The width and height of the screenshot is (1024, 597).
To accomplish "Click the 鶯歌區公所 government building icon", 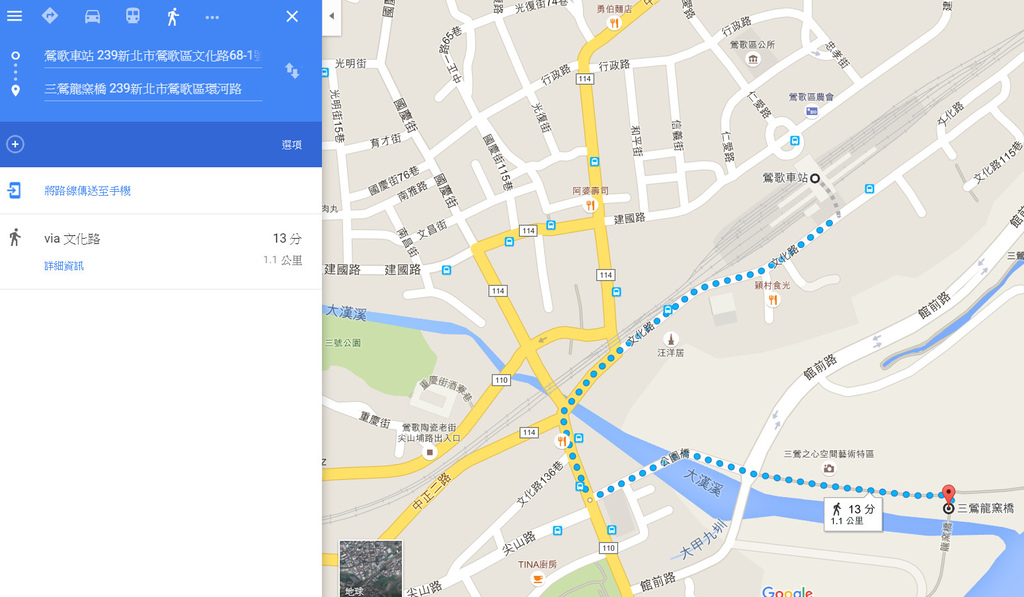I will click(x=752, y=60).
